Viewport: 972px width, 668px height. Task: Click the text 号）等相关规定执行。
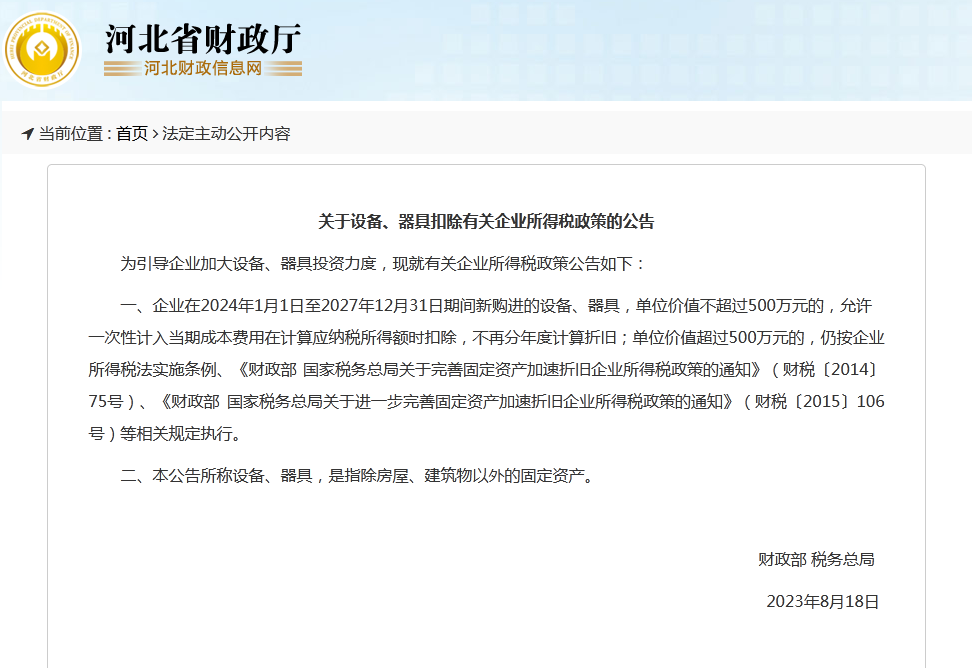click(166, 434)
